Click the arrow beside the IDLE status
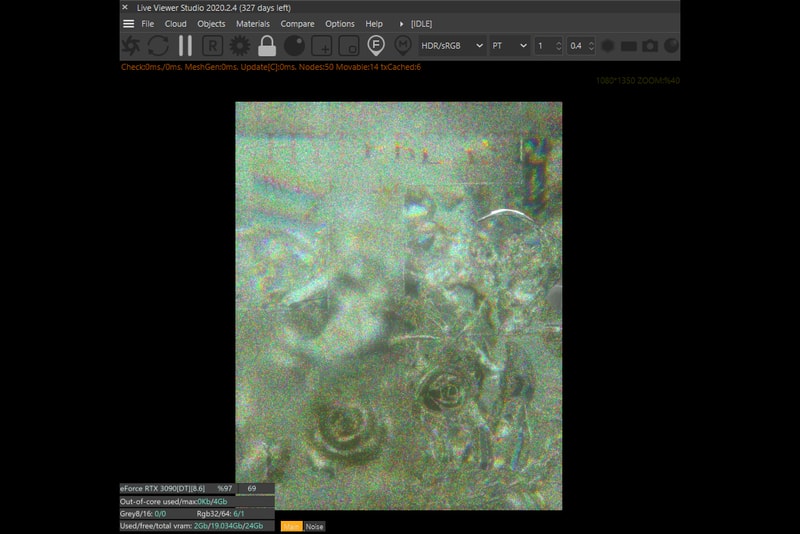 402,24
